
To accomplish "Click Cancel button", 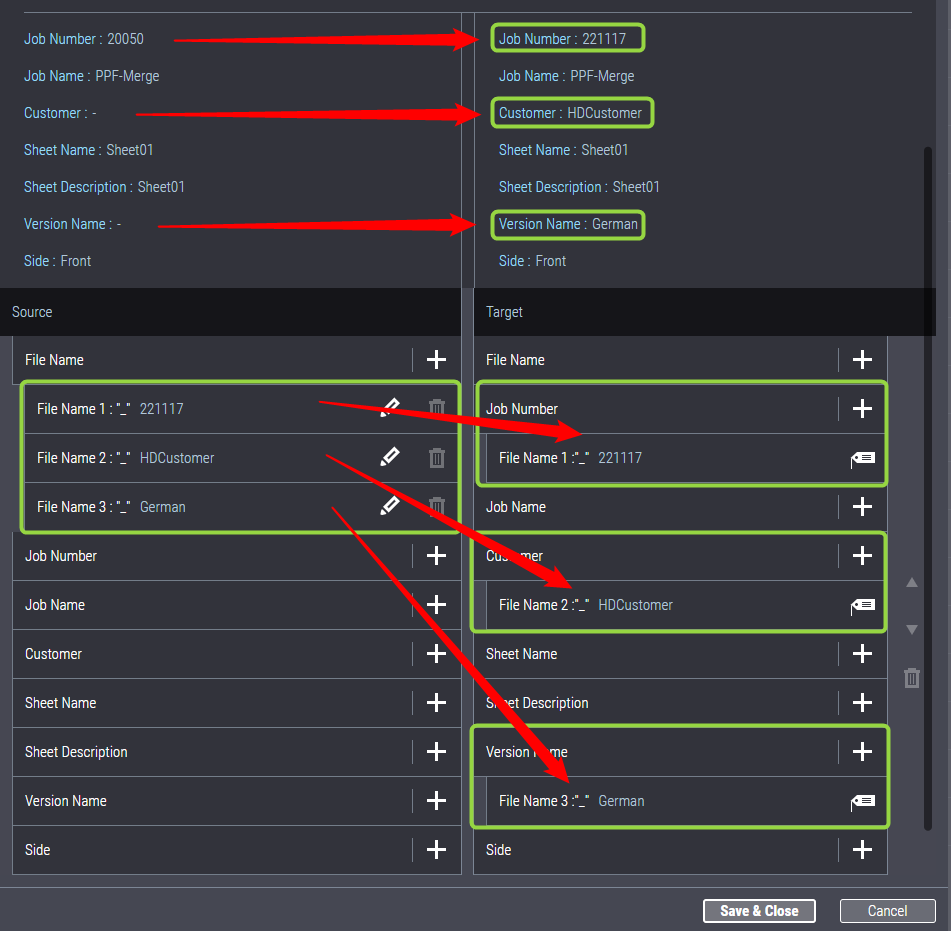I will [887, 911].
